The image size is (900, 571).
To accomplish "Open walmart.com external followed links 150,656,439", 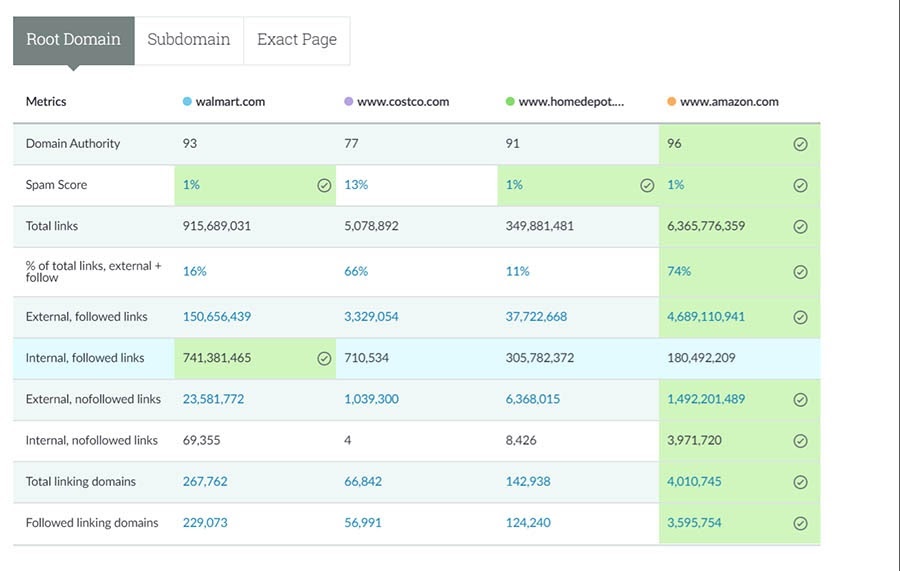I will tap(217, 317).
